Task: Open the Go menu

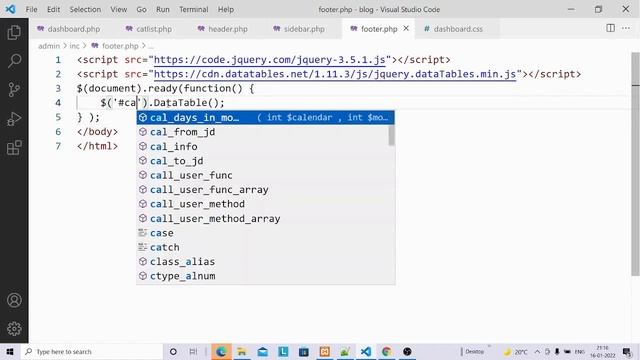Action: pos(141,9)
